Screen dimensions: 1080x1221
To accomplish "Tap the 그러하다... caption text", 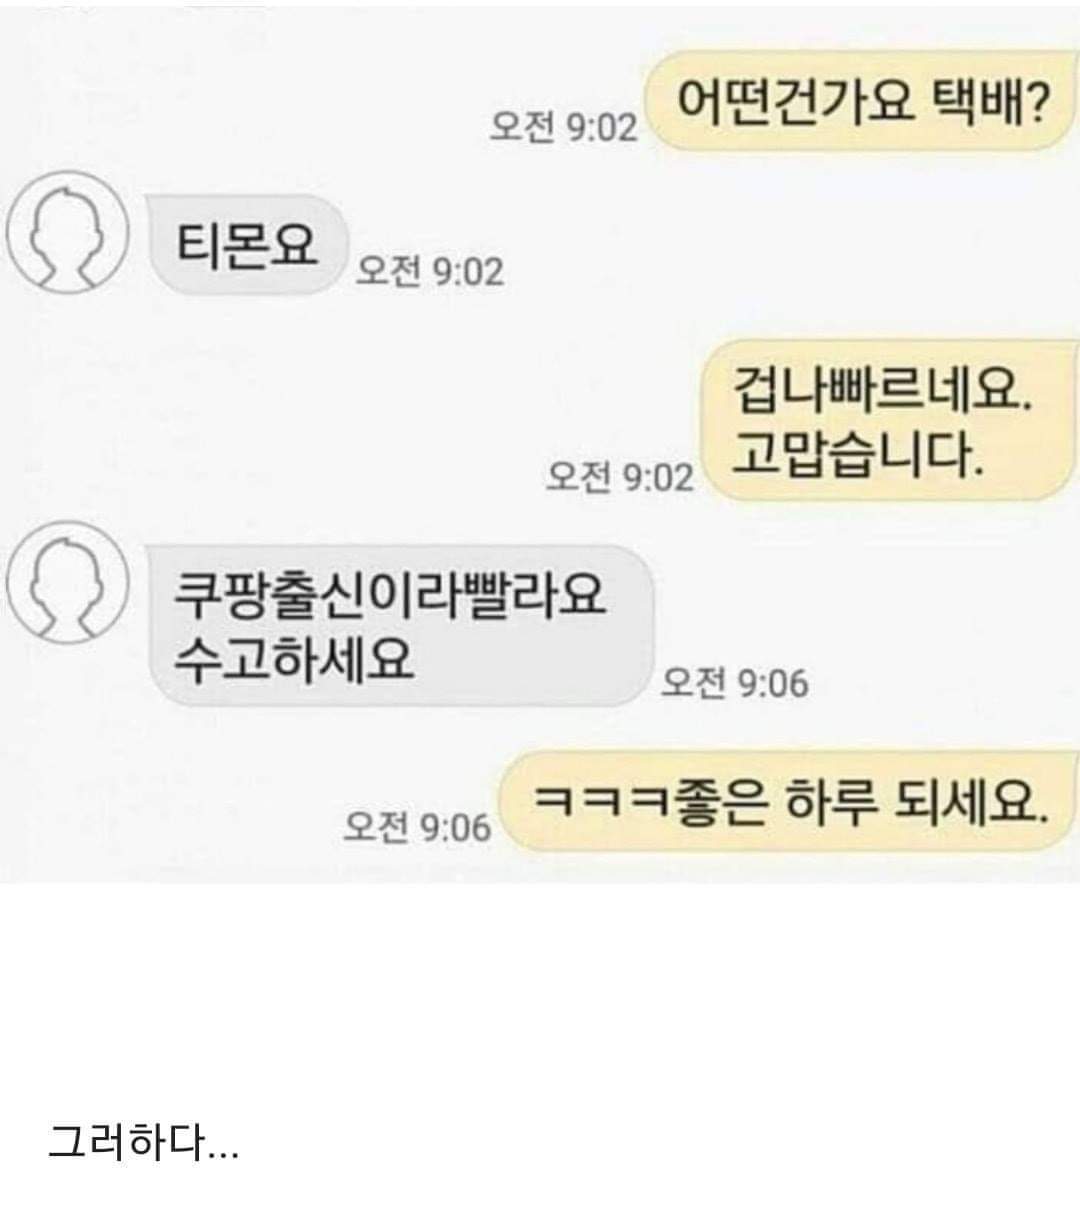I will (x=144, y=1141).
